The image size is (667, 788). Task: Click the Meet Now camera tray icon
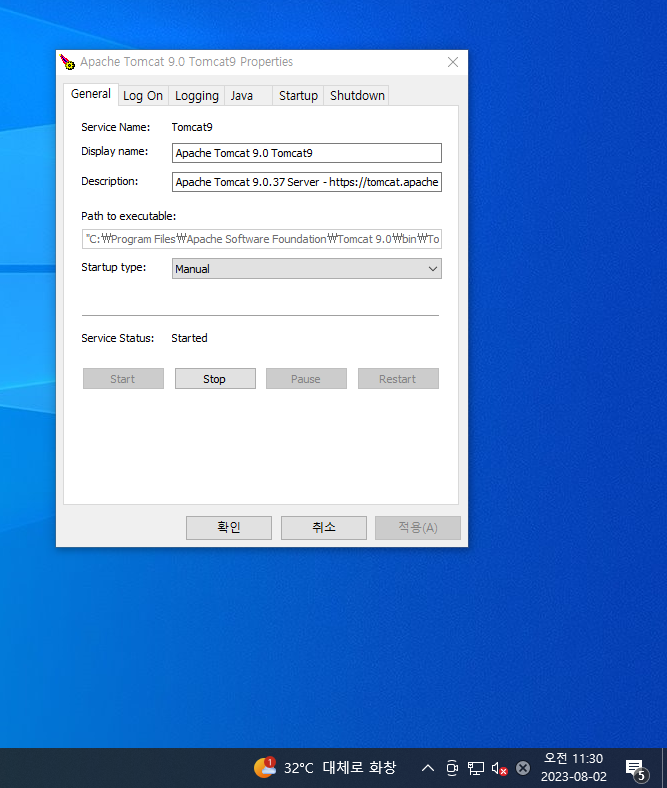pyautogui.click(x=452, y=768)
